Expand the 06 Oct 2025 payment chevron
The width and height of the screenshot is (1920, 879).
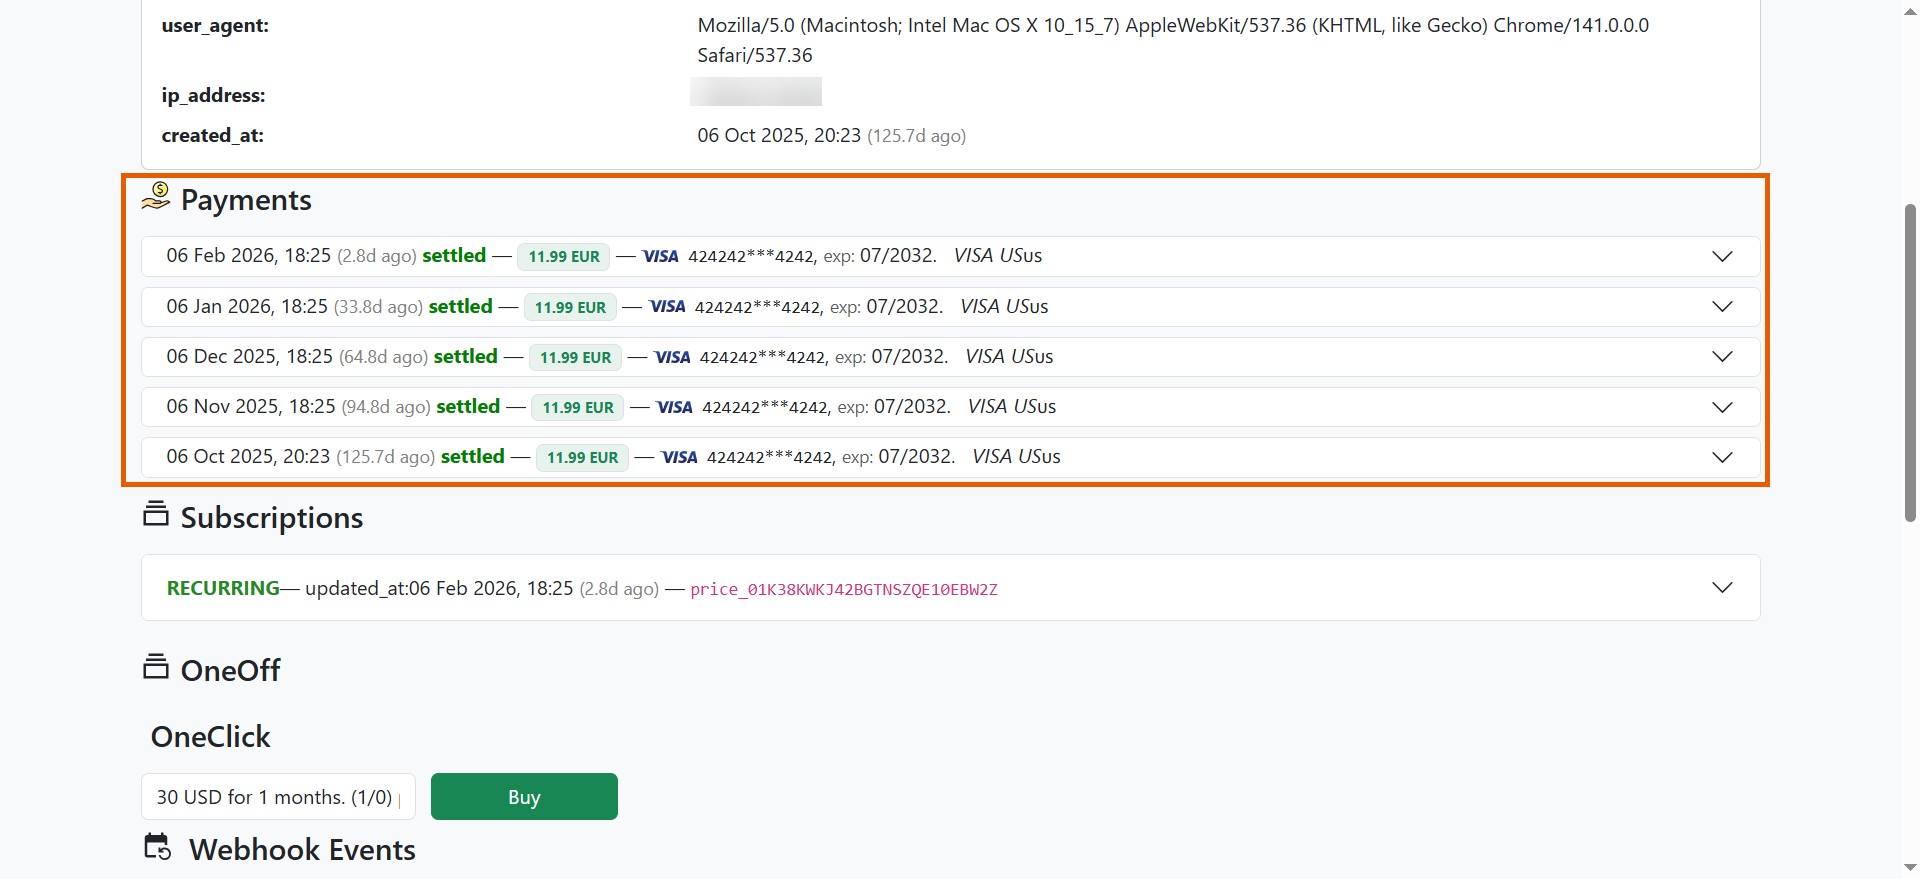pyautogui.click(x=1722, y=457)
